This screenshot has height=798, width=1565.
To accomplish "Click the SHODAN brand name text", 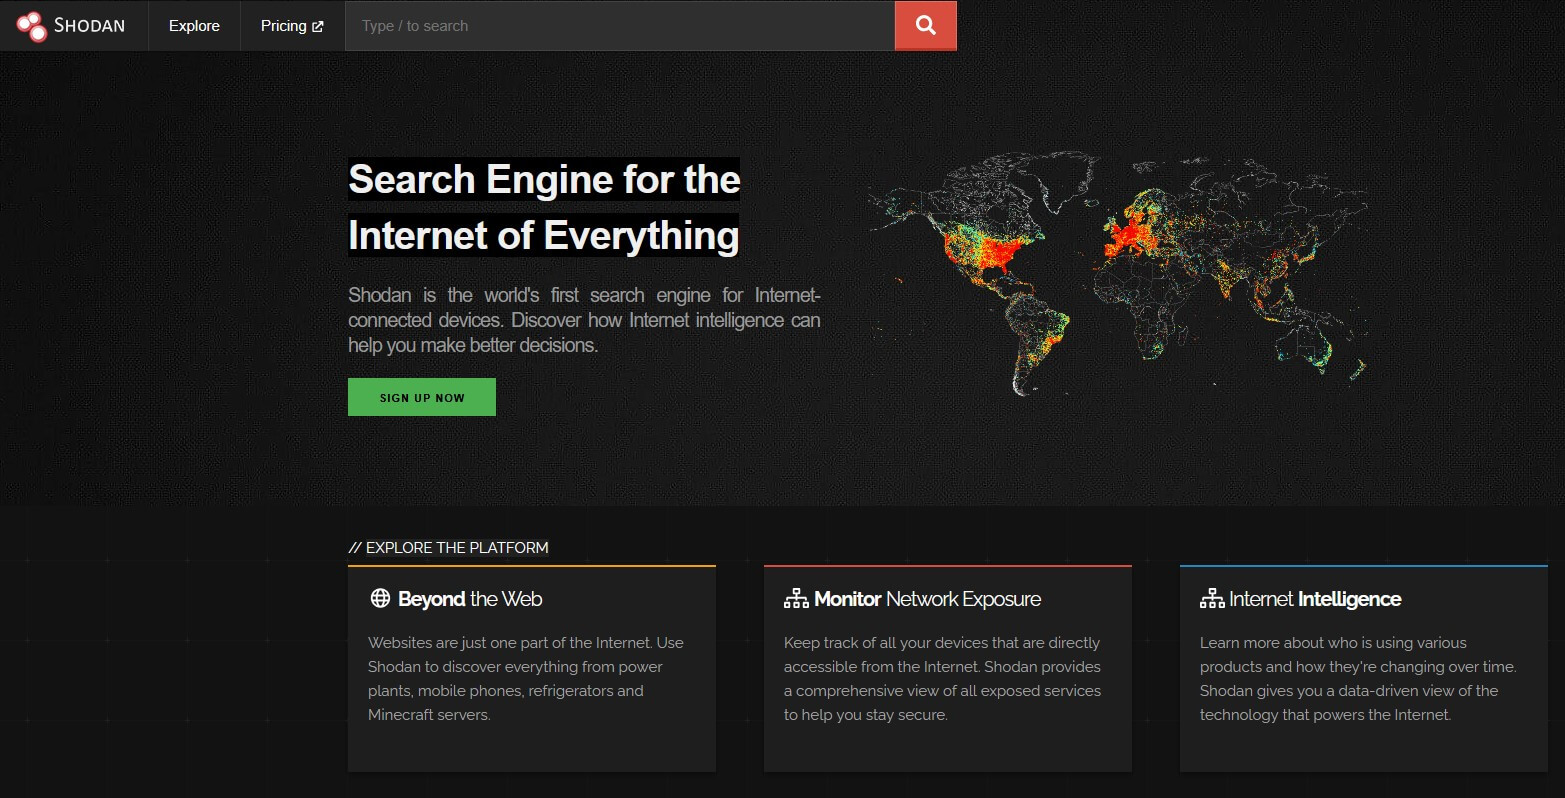I will tap(89, 26).
